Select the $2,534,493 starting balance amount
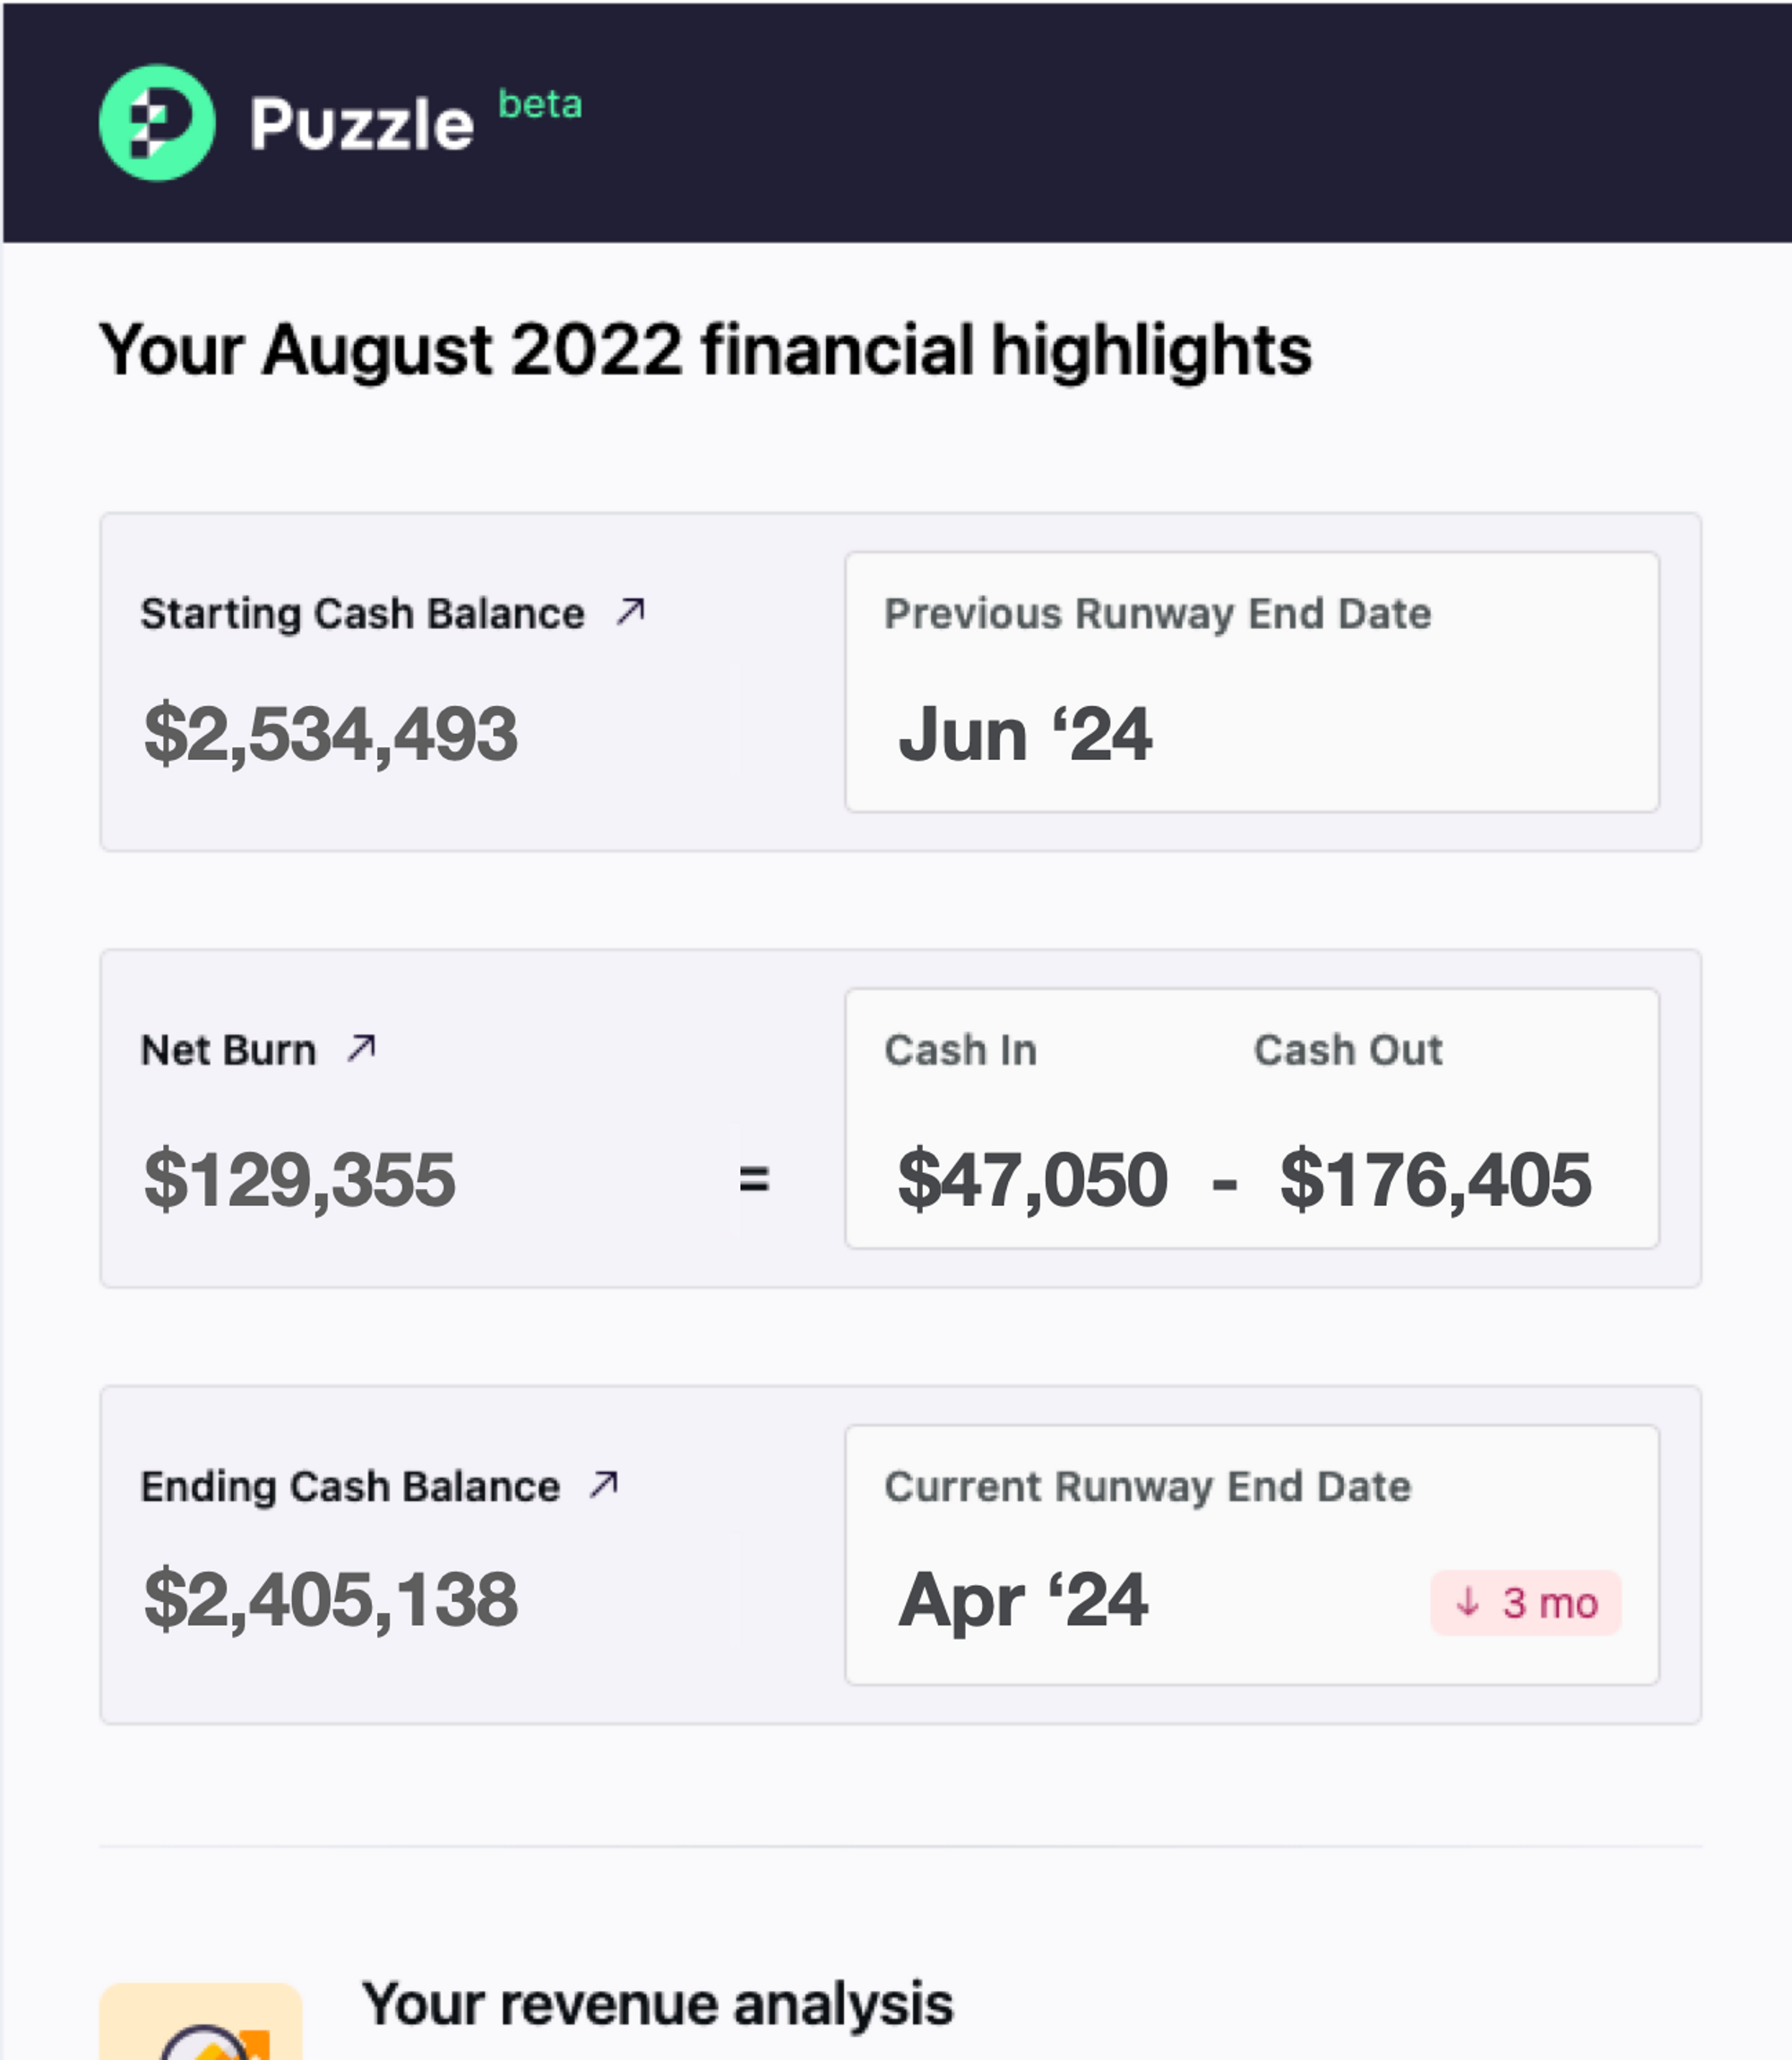The width and height of the screenshot is (1792, 2060). tap(331, 734)
